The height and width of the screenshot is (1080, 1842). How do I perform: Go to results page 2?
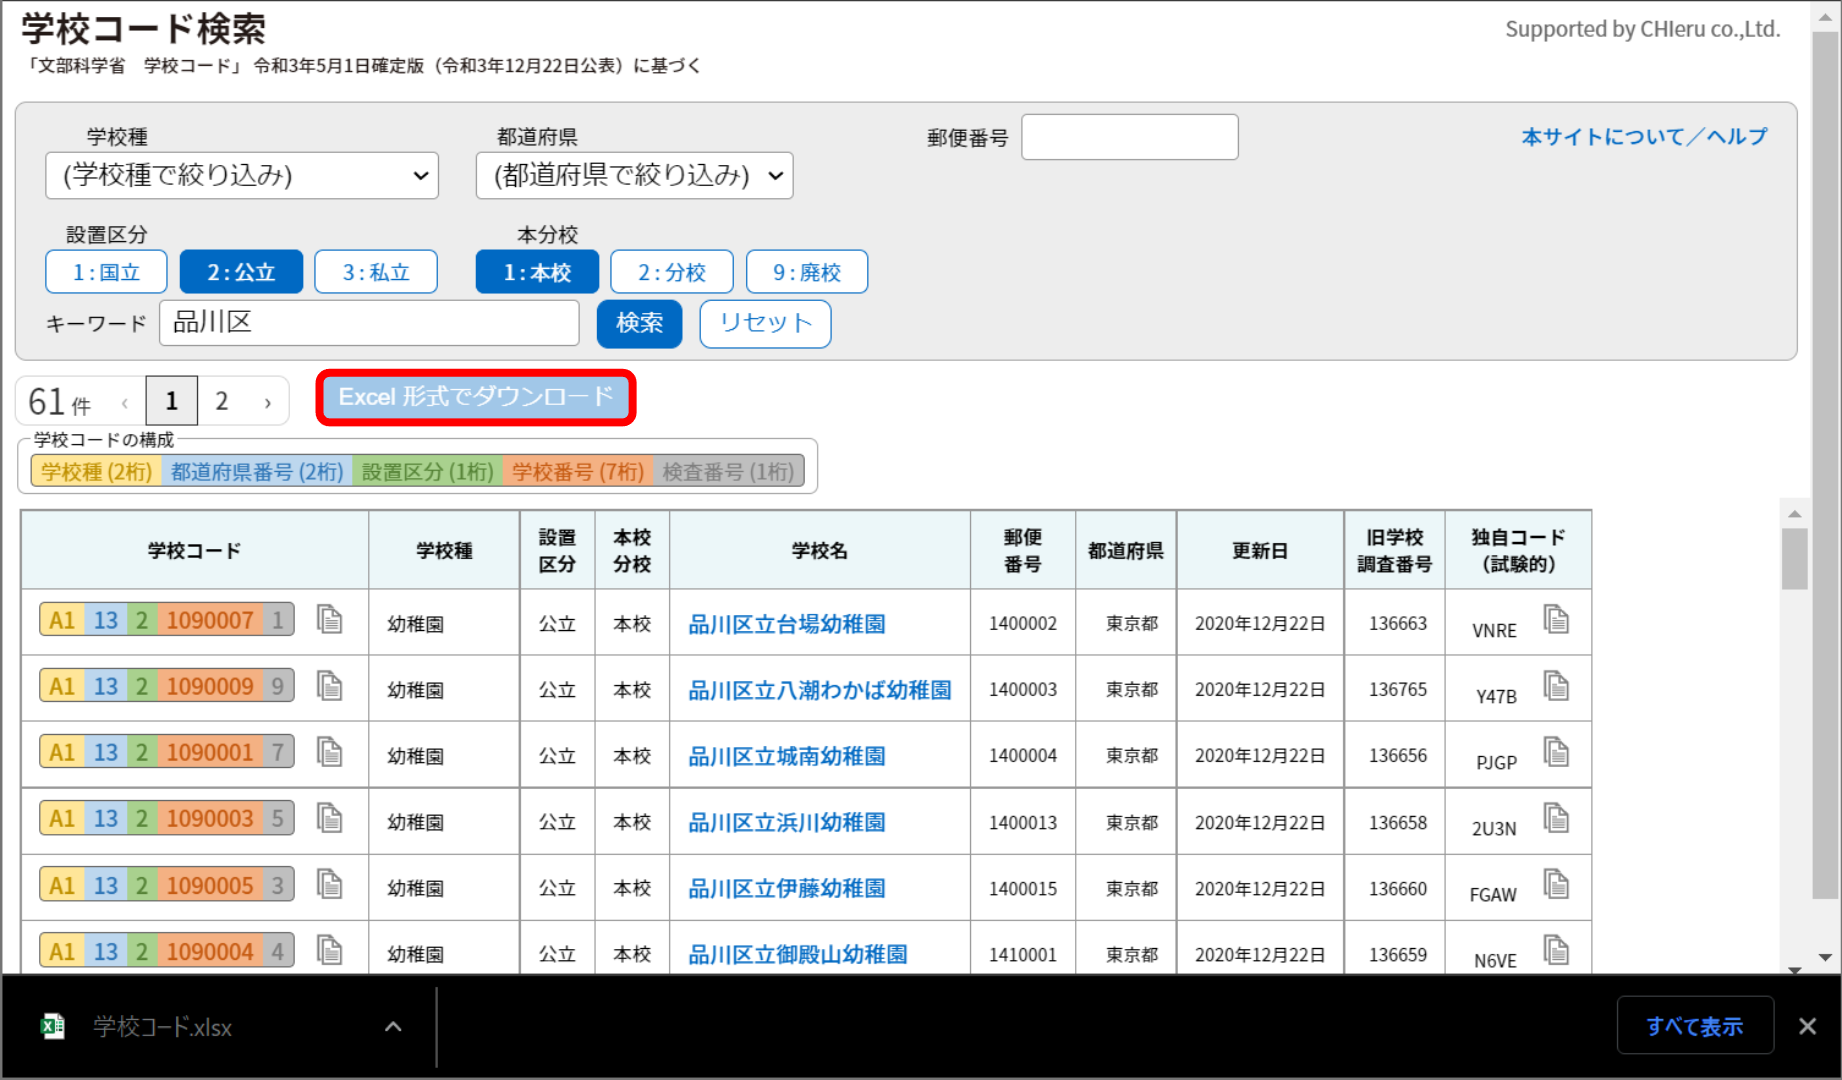(x=222, y=401)
